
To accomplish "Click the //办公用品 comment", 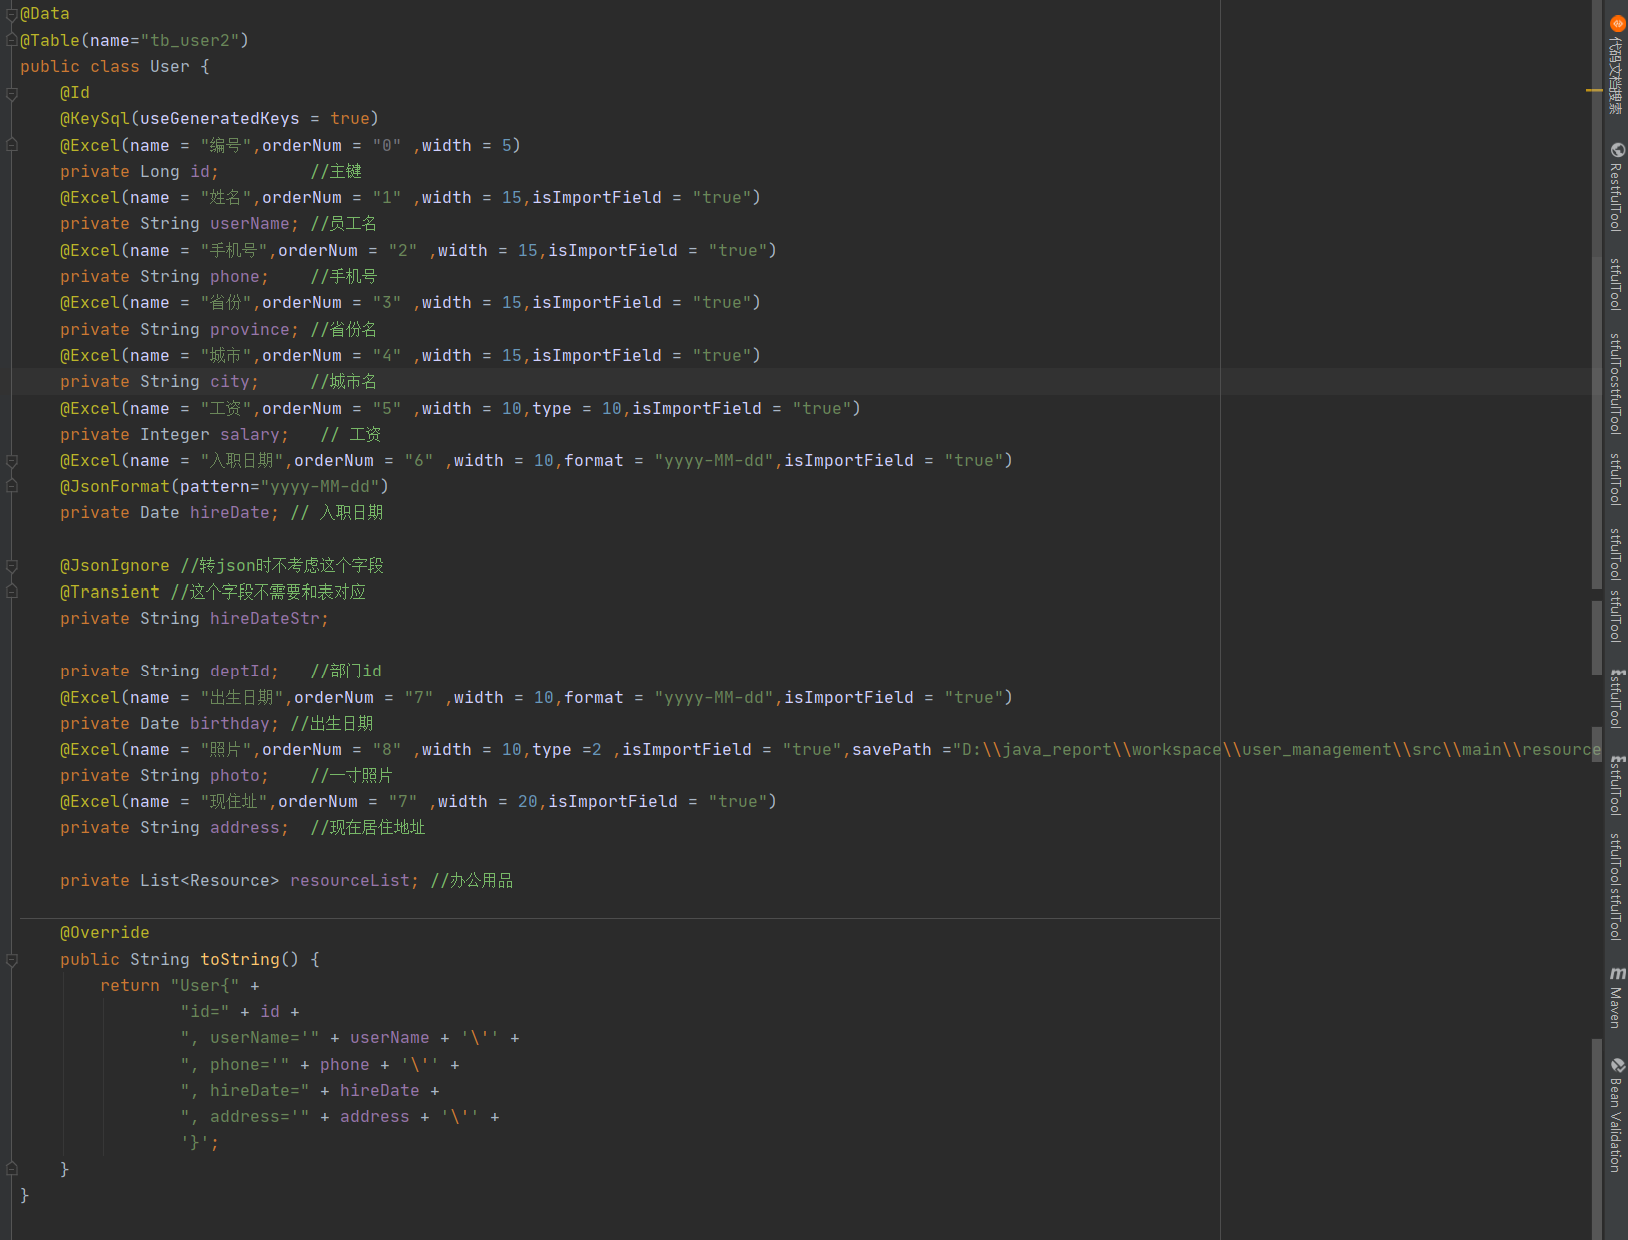I will coord(471,881).
